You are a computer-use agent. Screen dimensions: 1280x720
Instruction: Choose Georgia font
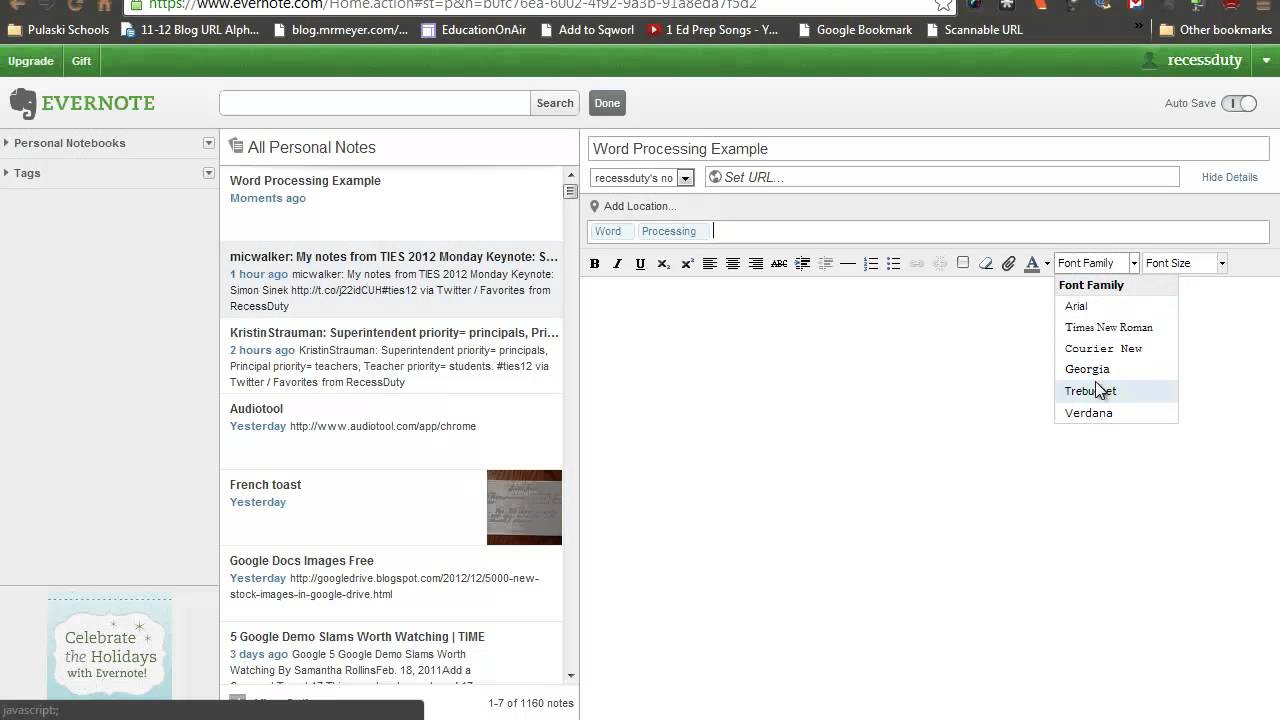(x=1117, y=369)
